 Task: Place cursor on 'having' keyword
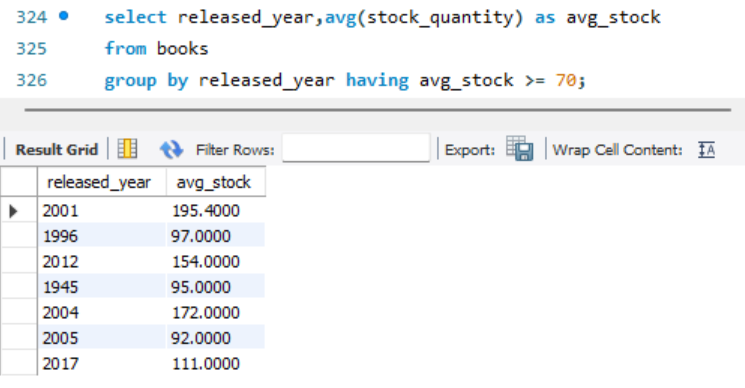(377, 81)
